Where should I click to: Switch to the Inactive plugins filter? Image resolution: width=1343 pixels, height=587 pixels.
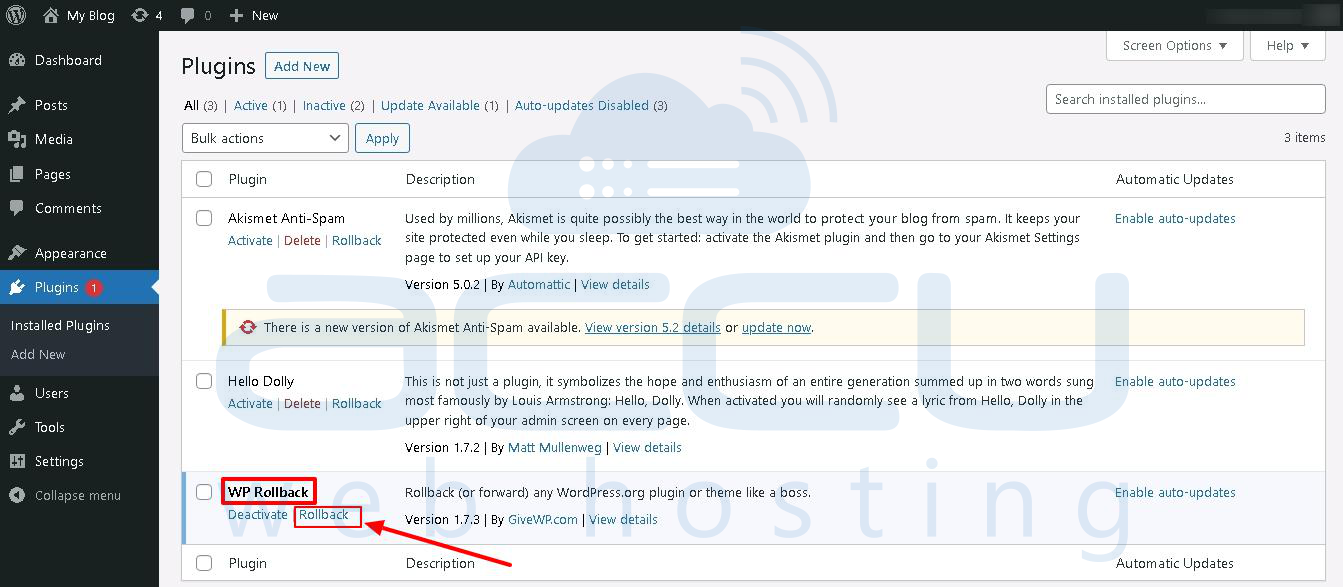tap(324, 105)
